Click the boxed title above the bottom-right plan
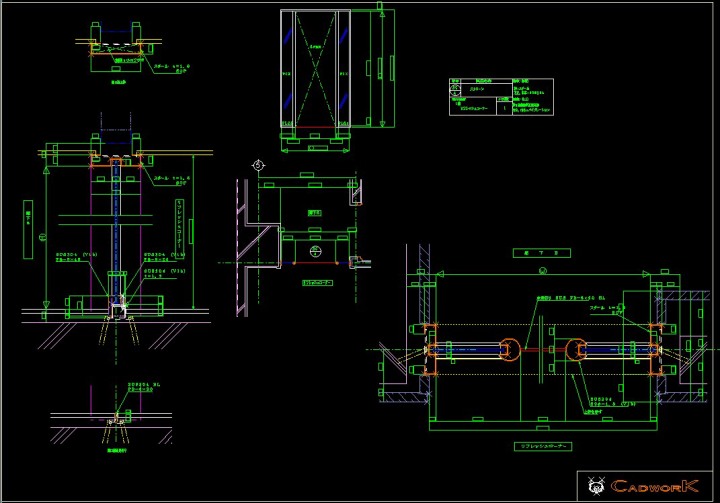Viewport: 720px width, 503px height. (x=540, y=254)
